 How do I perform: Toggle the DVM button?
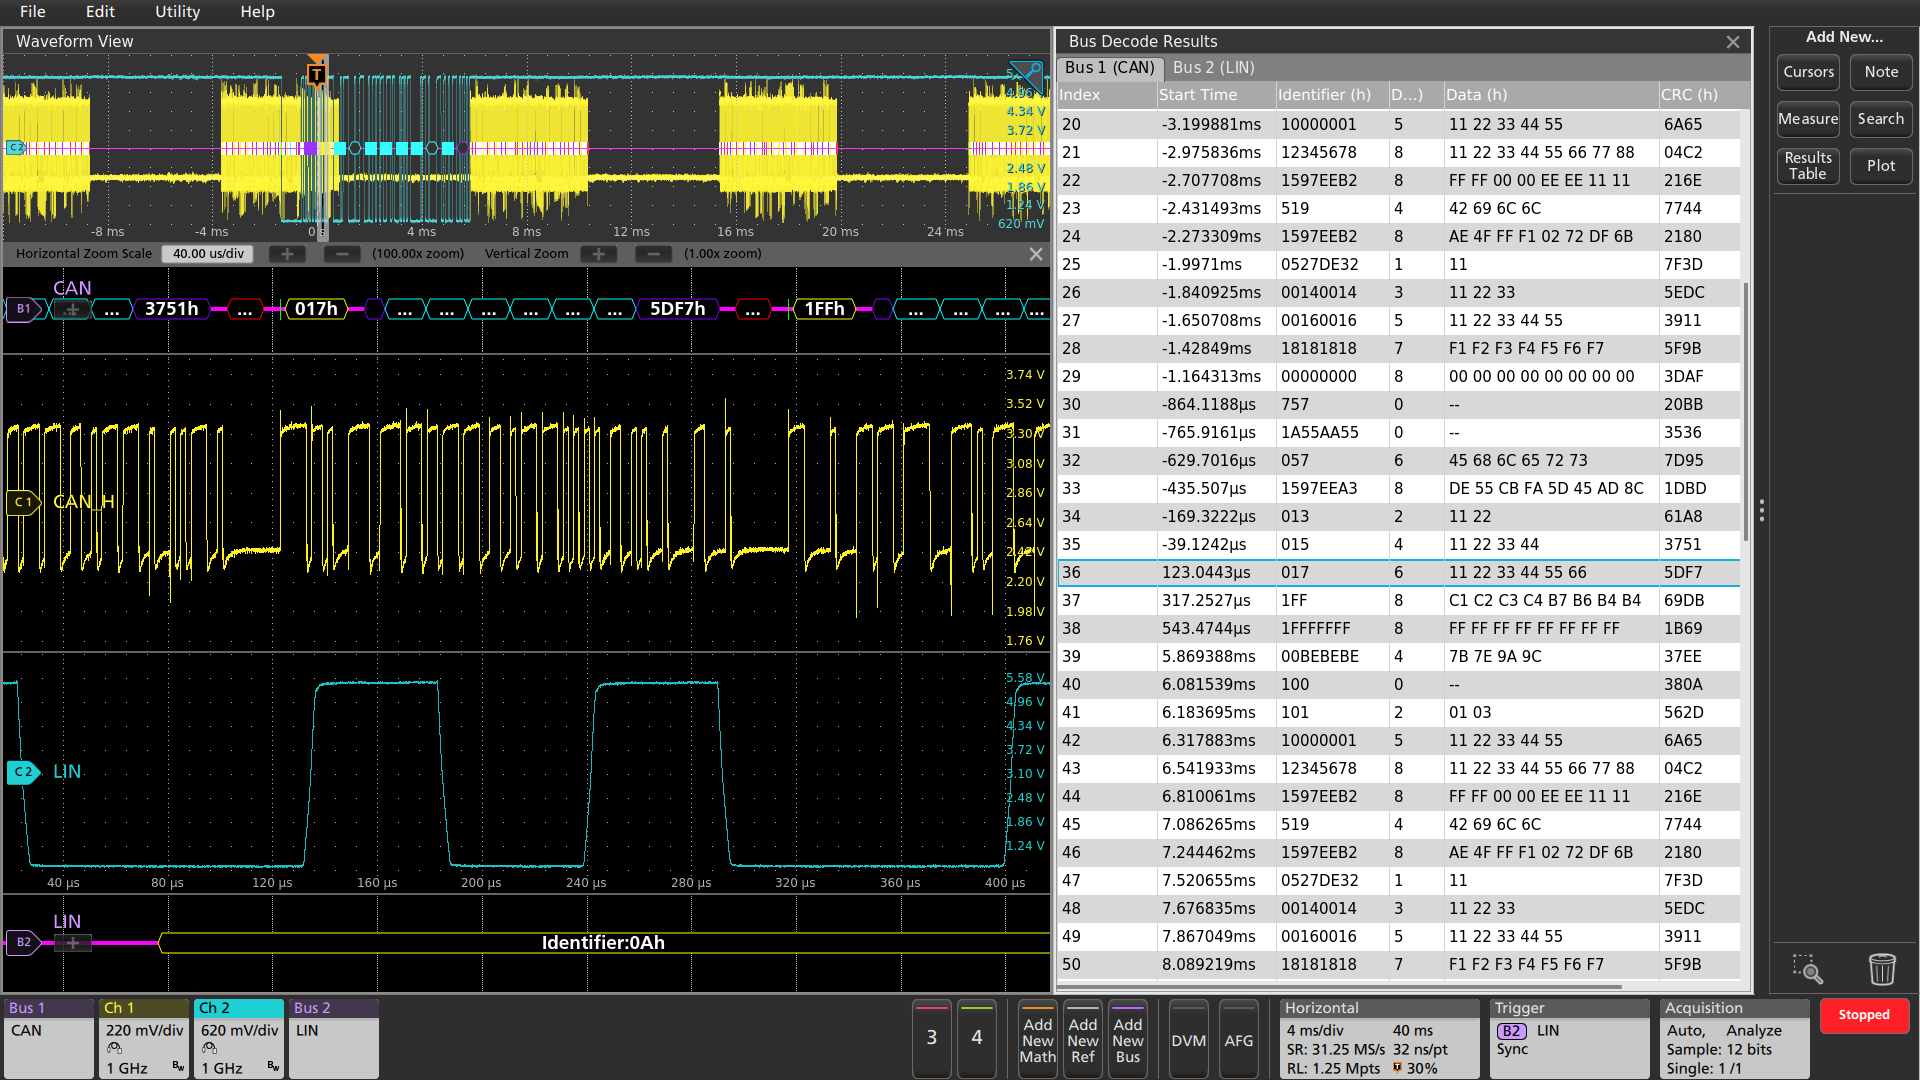tap(1188, 1040)
